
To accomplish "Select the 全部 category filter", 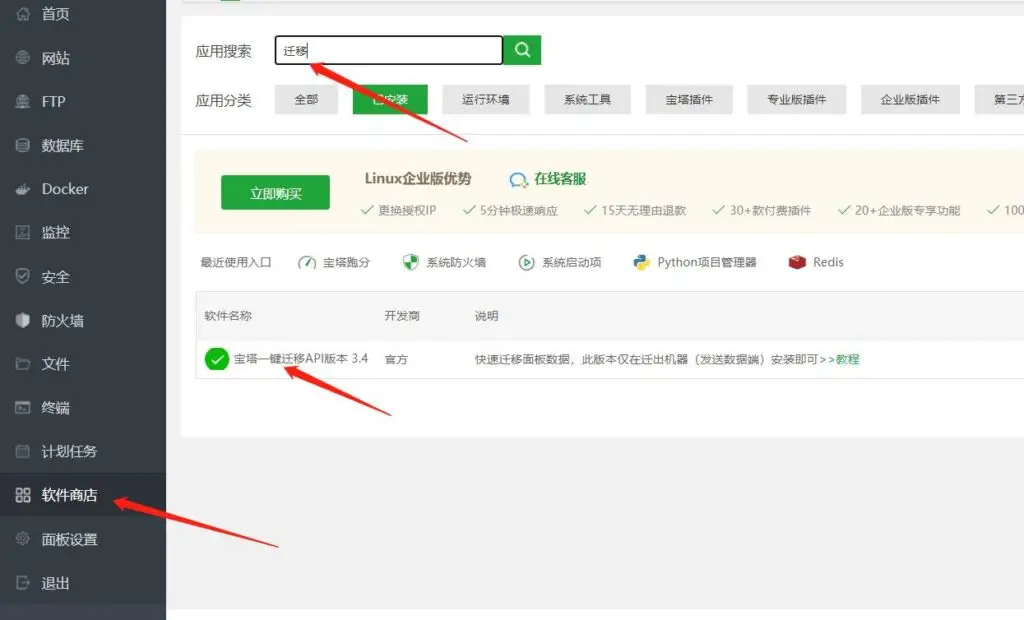I will (x=306, y=100).
